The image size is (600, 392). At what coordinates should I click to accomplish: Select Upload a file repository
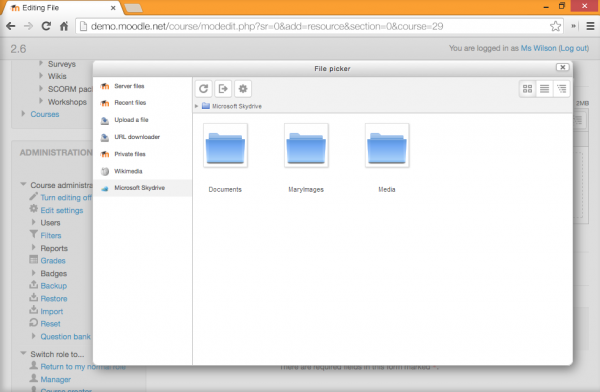click(x=142, y=120)
